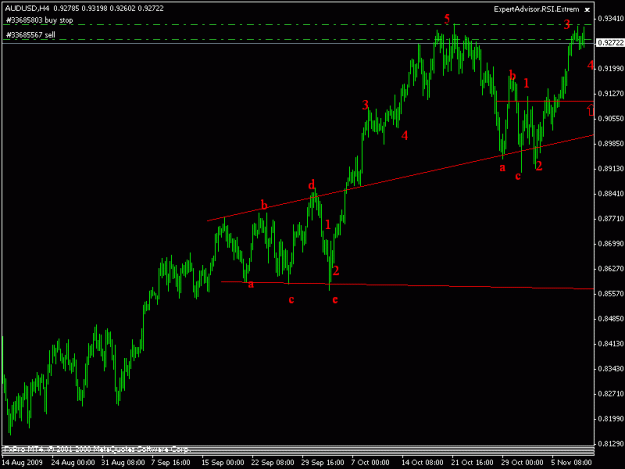Select the #33685567 sell order label
Screen dimensions: 625x469
pyautogui.click(x=30, y=35)
